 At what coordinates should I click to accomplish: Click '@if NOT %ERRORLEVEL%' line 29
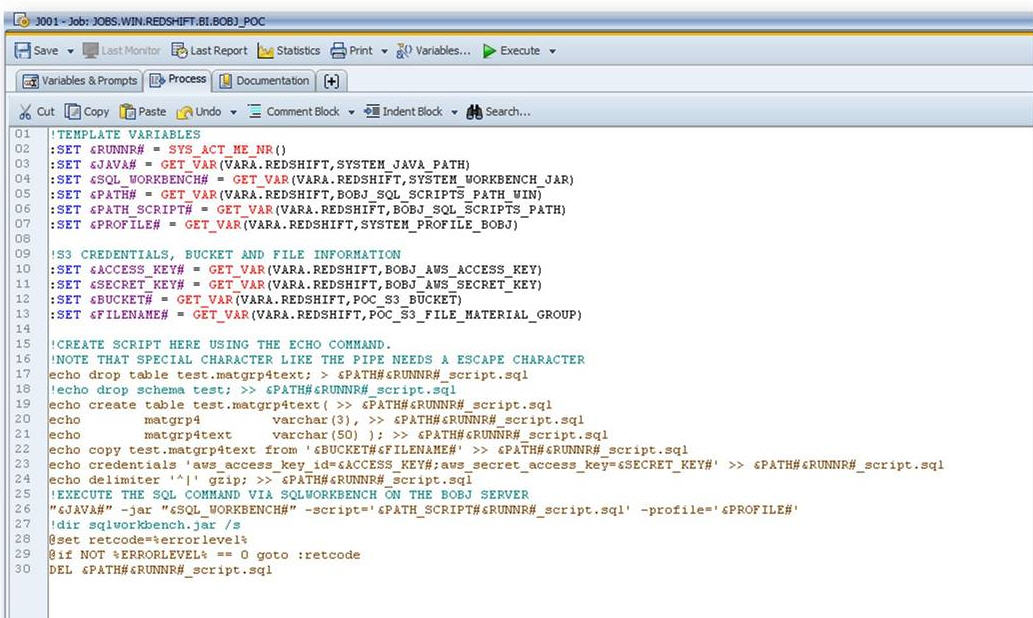(205, 556)
